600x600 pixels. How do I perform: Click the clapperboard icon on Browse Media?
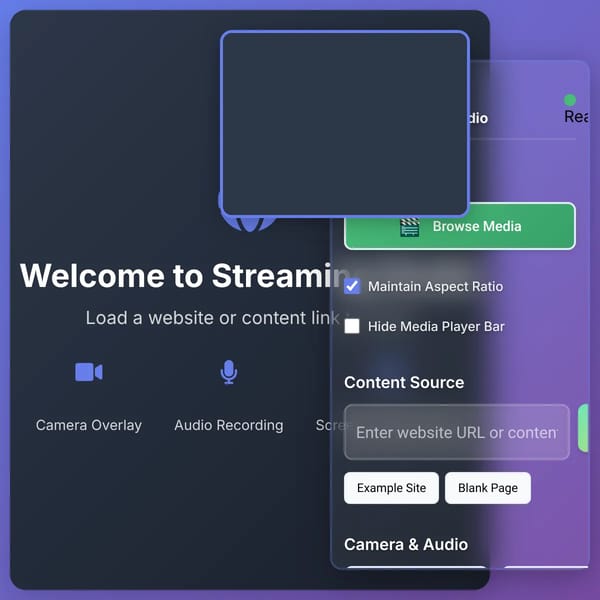coord(409,227)
